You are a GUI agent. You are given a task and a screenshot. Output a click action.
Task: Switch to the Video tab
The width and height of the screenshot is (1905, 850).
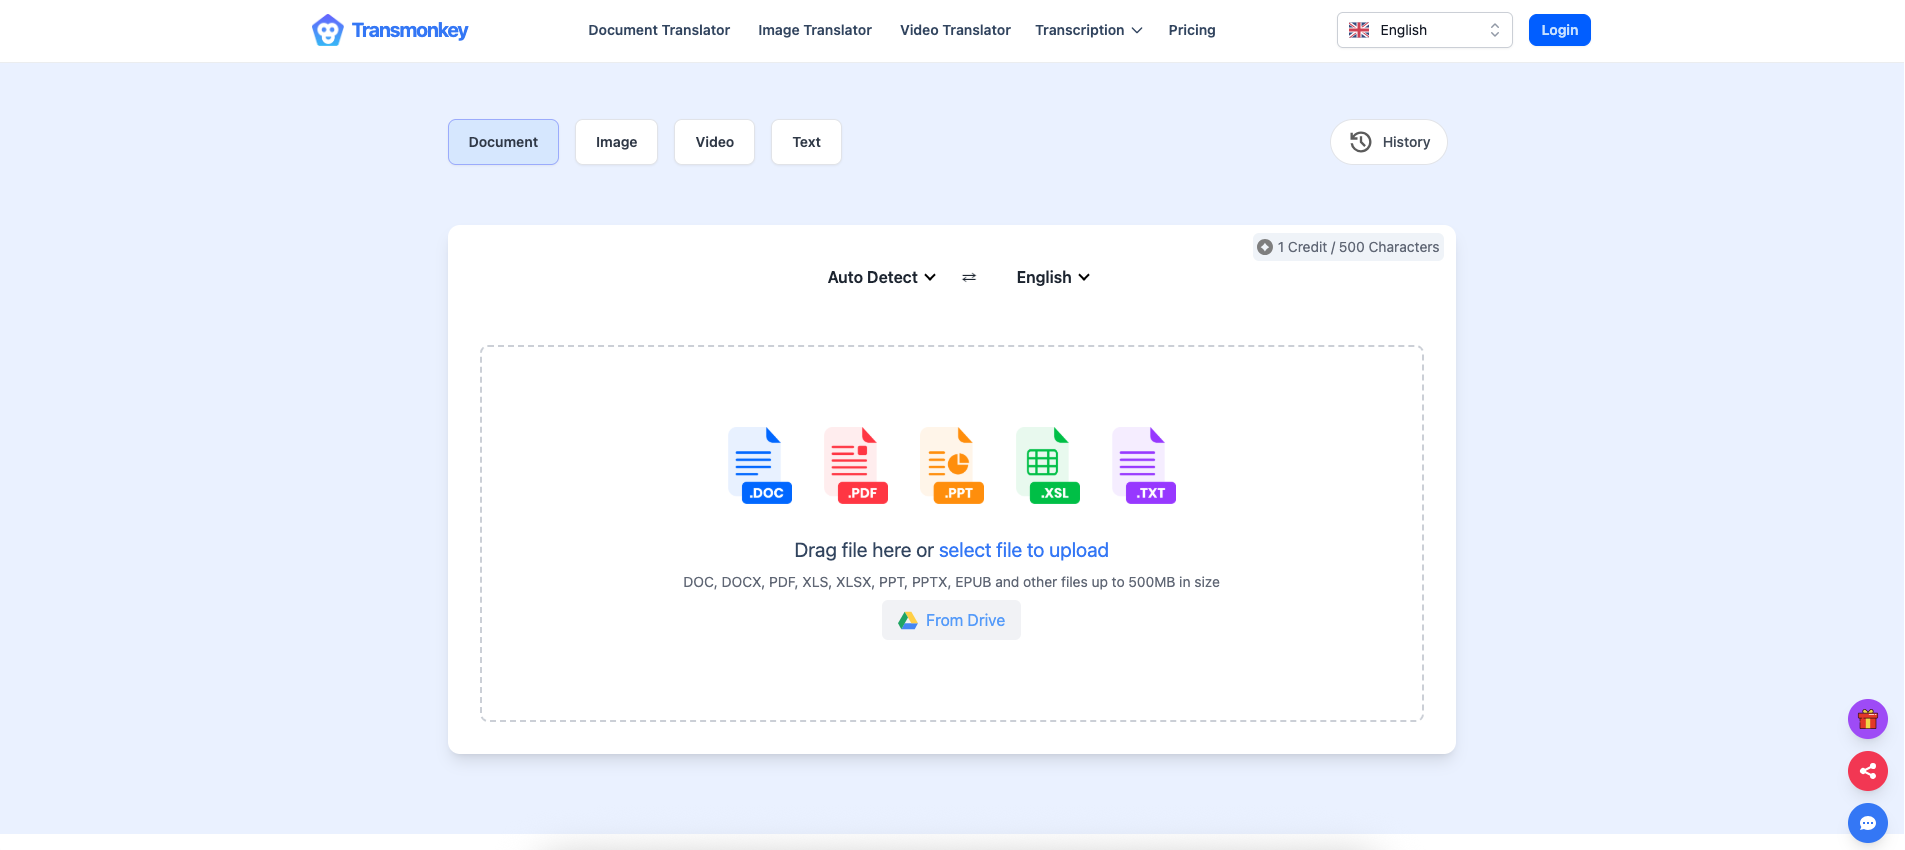[714, 142]
